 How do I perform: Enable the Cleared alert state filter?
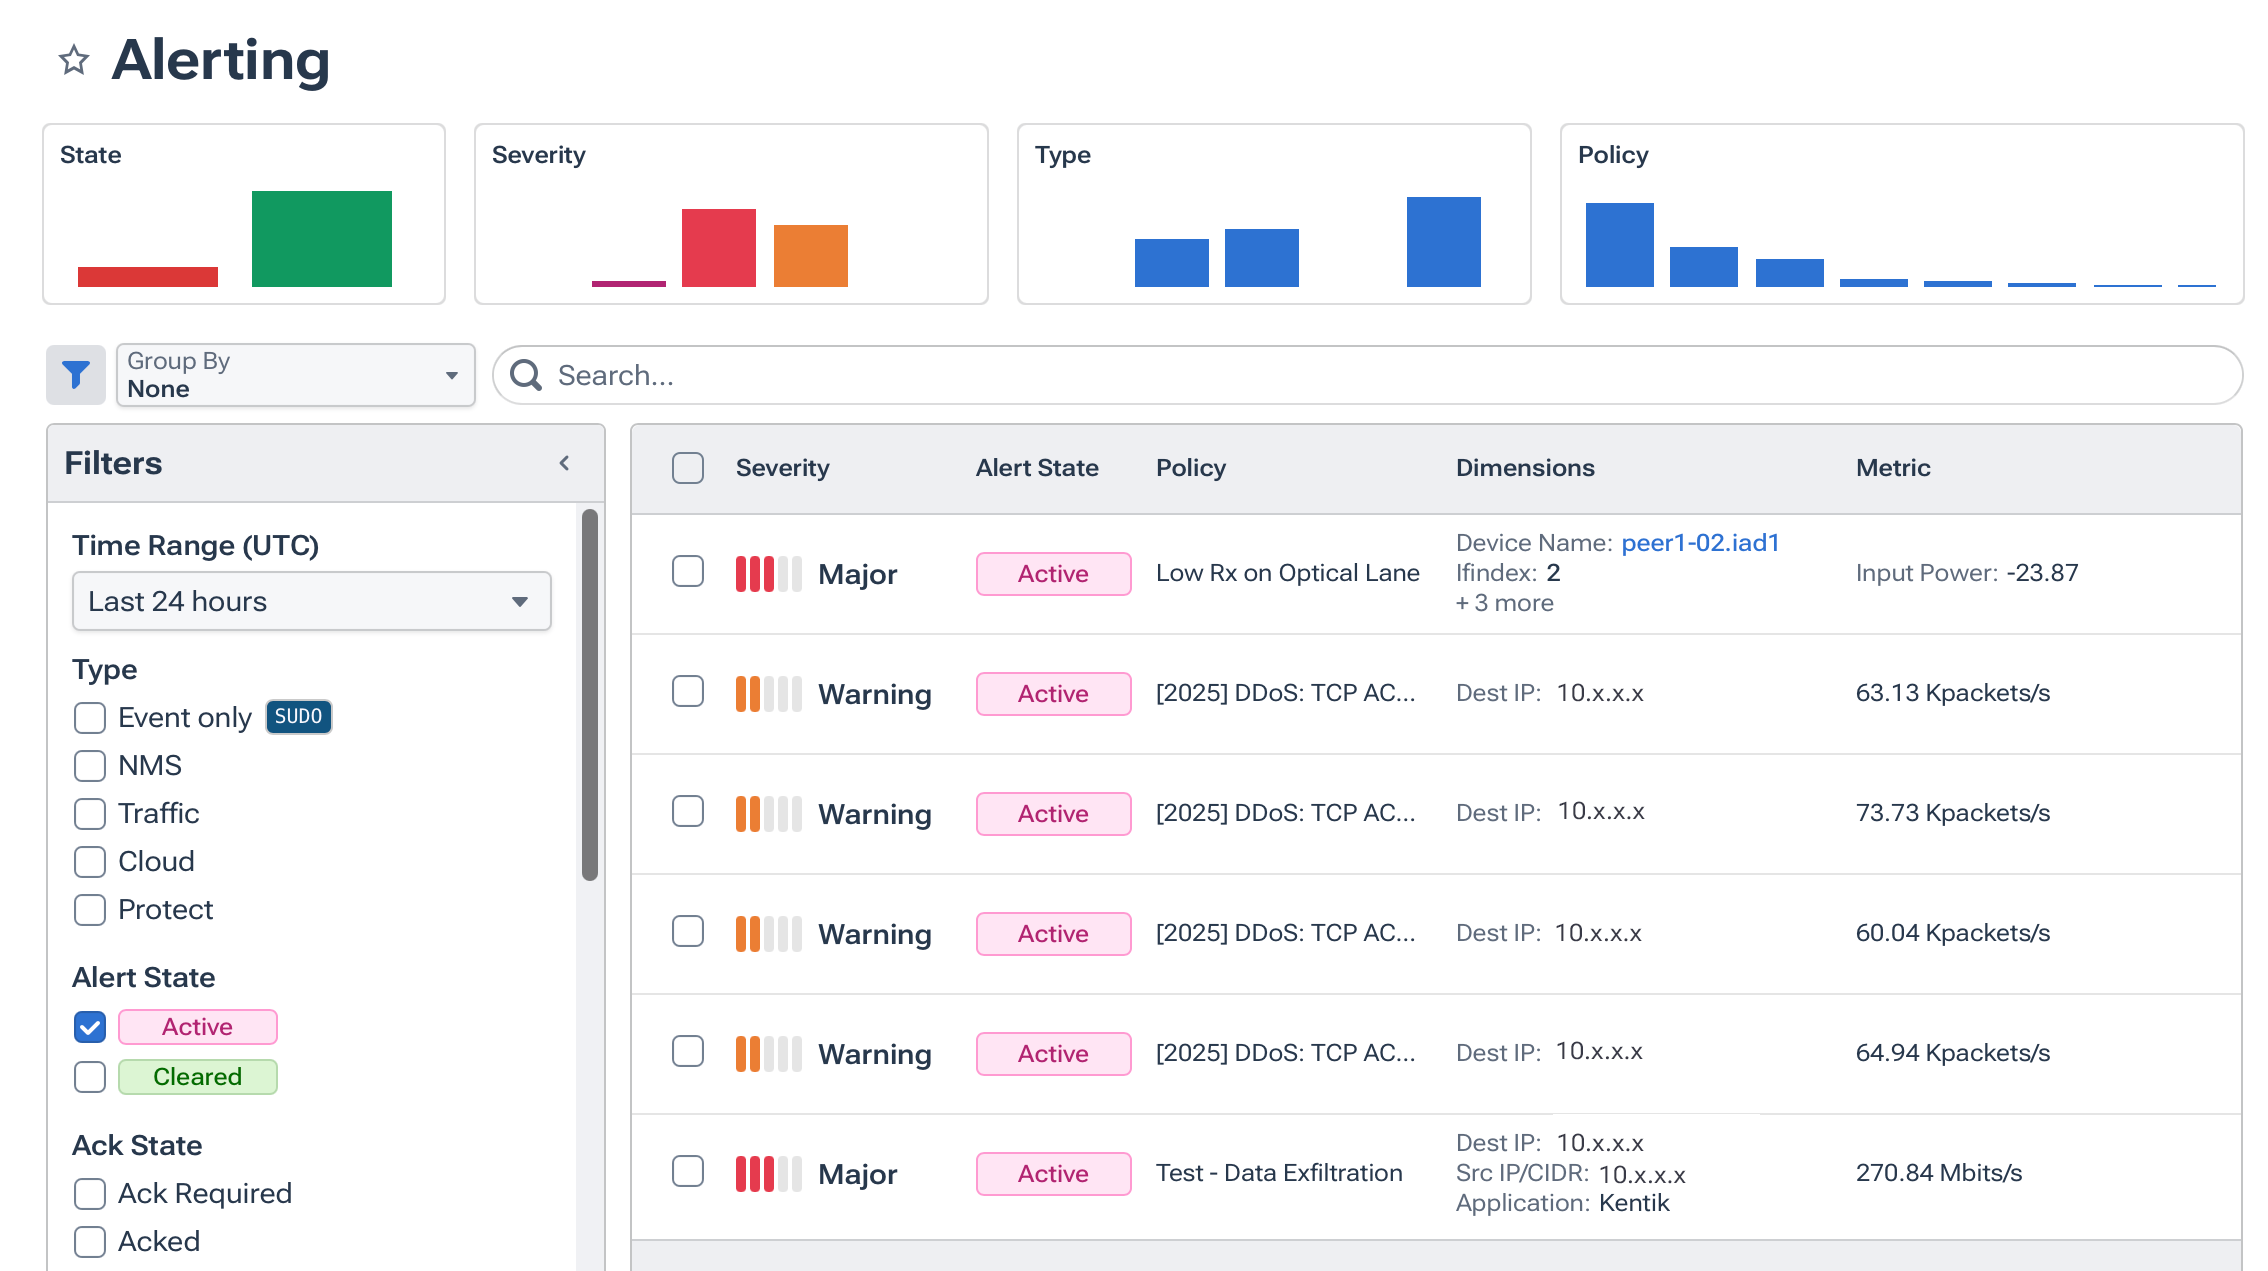click(x=89, y=1076)
